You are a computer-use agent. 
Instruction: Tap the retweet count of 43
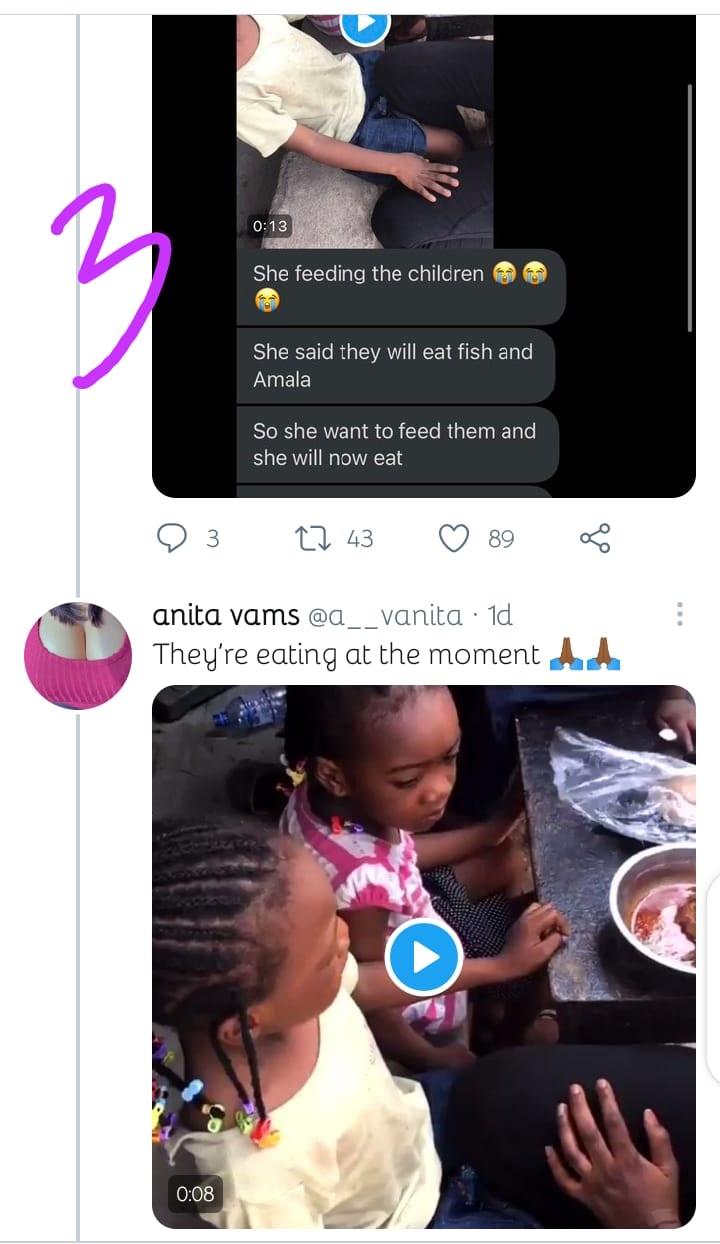[x=360, y=539]
